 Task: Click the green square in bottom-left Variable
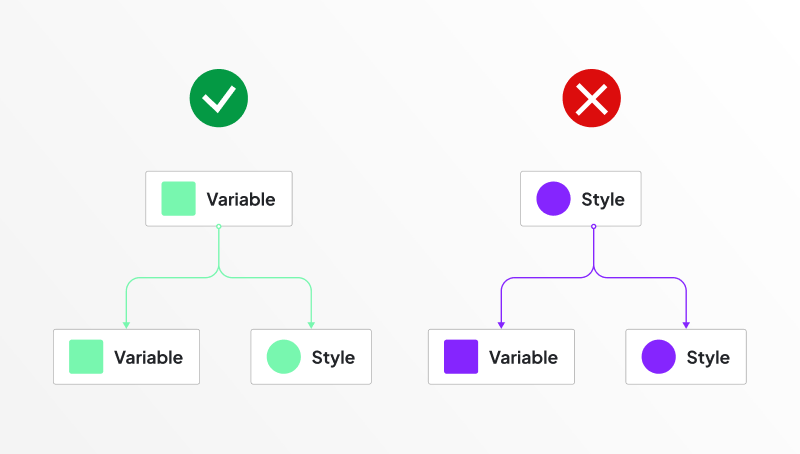[x=86, y=357]
